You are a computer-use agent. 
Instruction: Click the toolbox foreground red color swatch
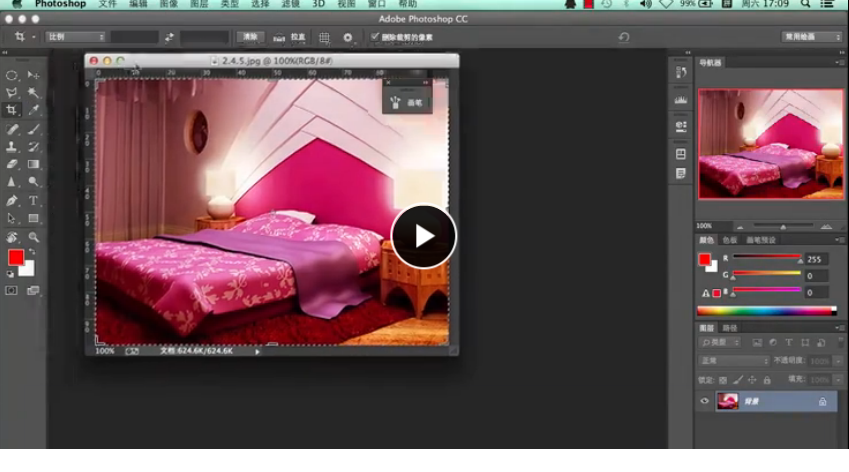16,258
